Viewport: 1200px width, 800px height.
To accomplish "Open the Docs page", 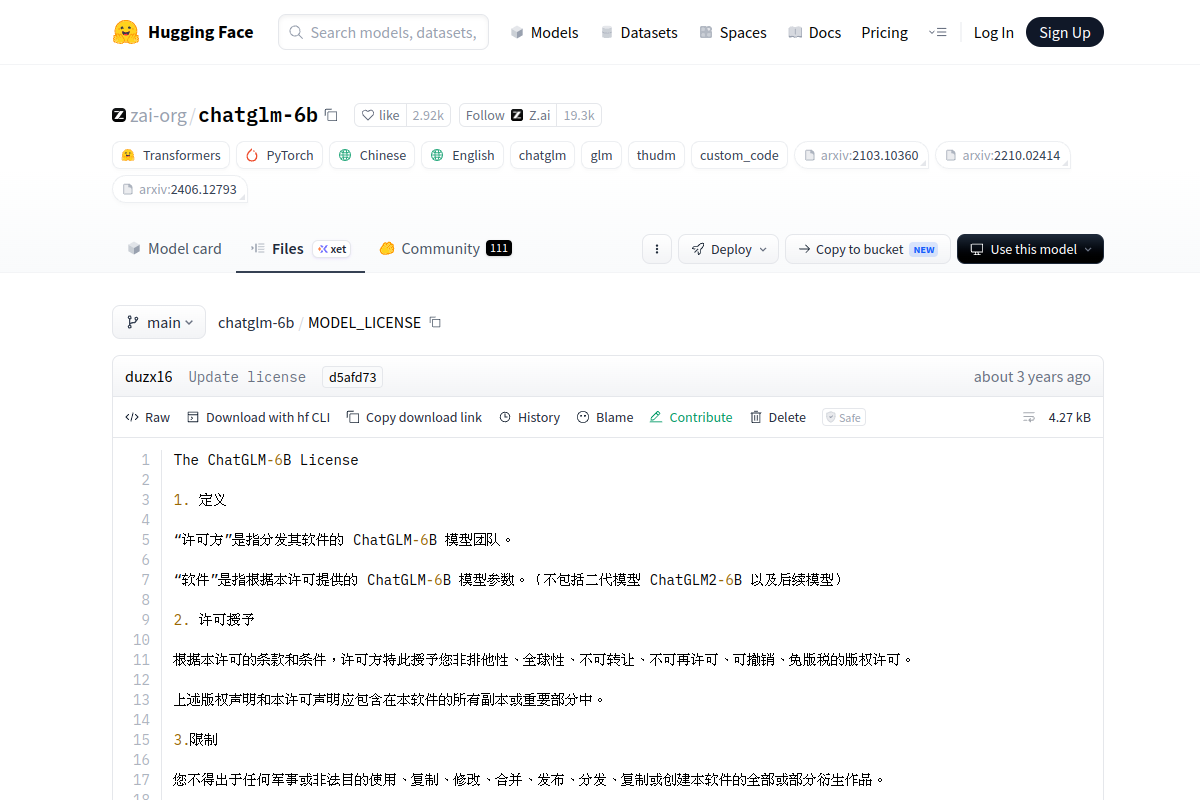I will pos(814,32).
